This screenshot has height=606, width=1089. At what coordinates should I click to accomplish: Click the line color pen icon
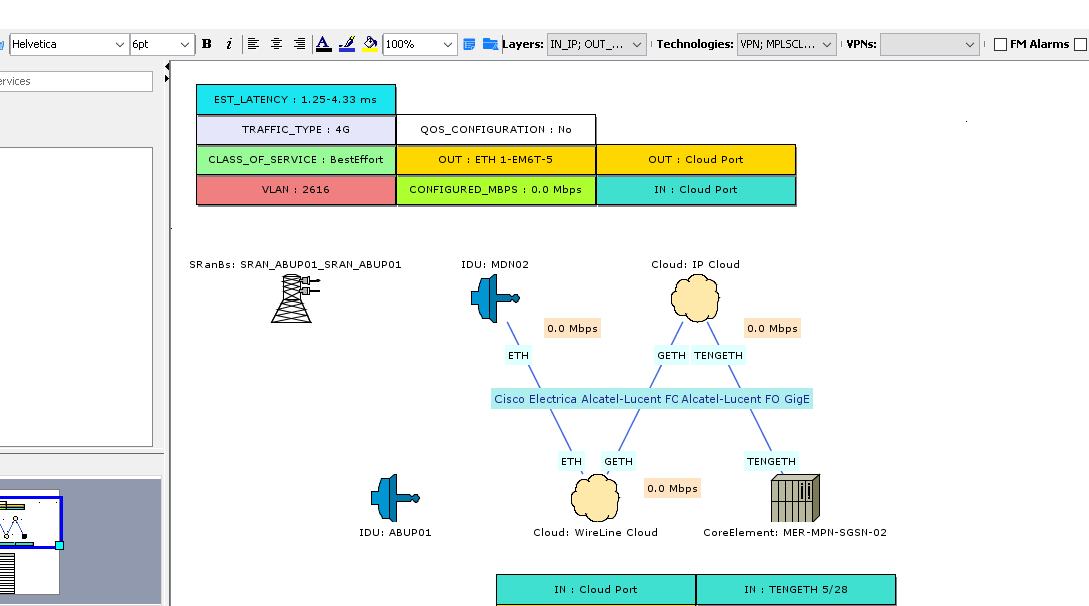click(x=347, y=44)
